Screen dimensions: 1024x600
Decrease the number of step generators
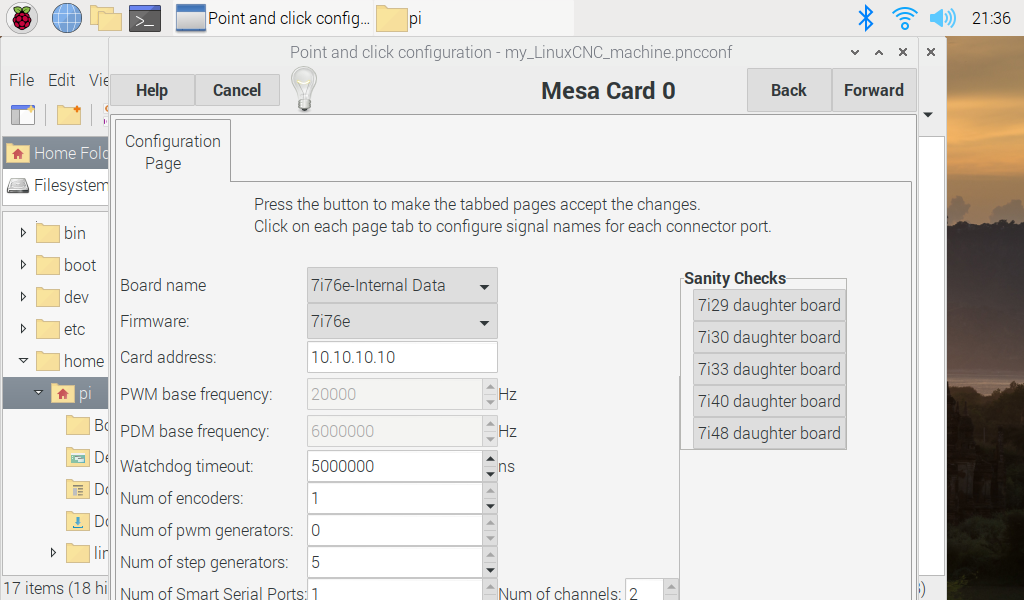[490, 570]
